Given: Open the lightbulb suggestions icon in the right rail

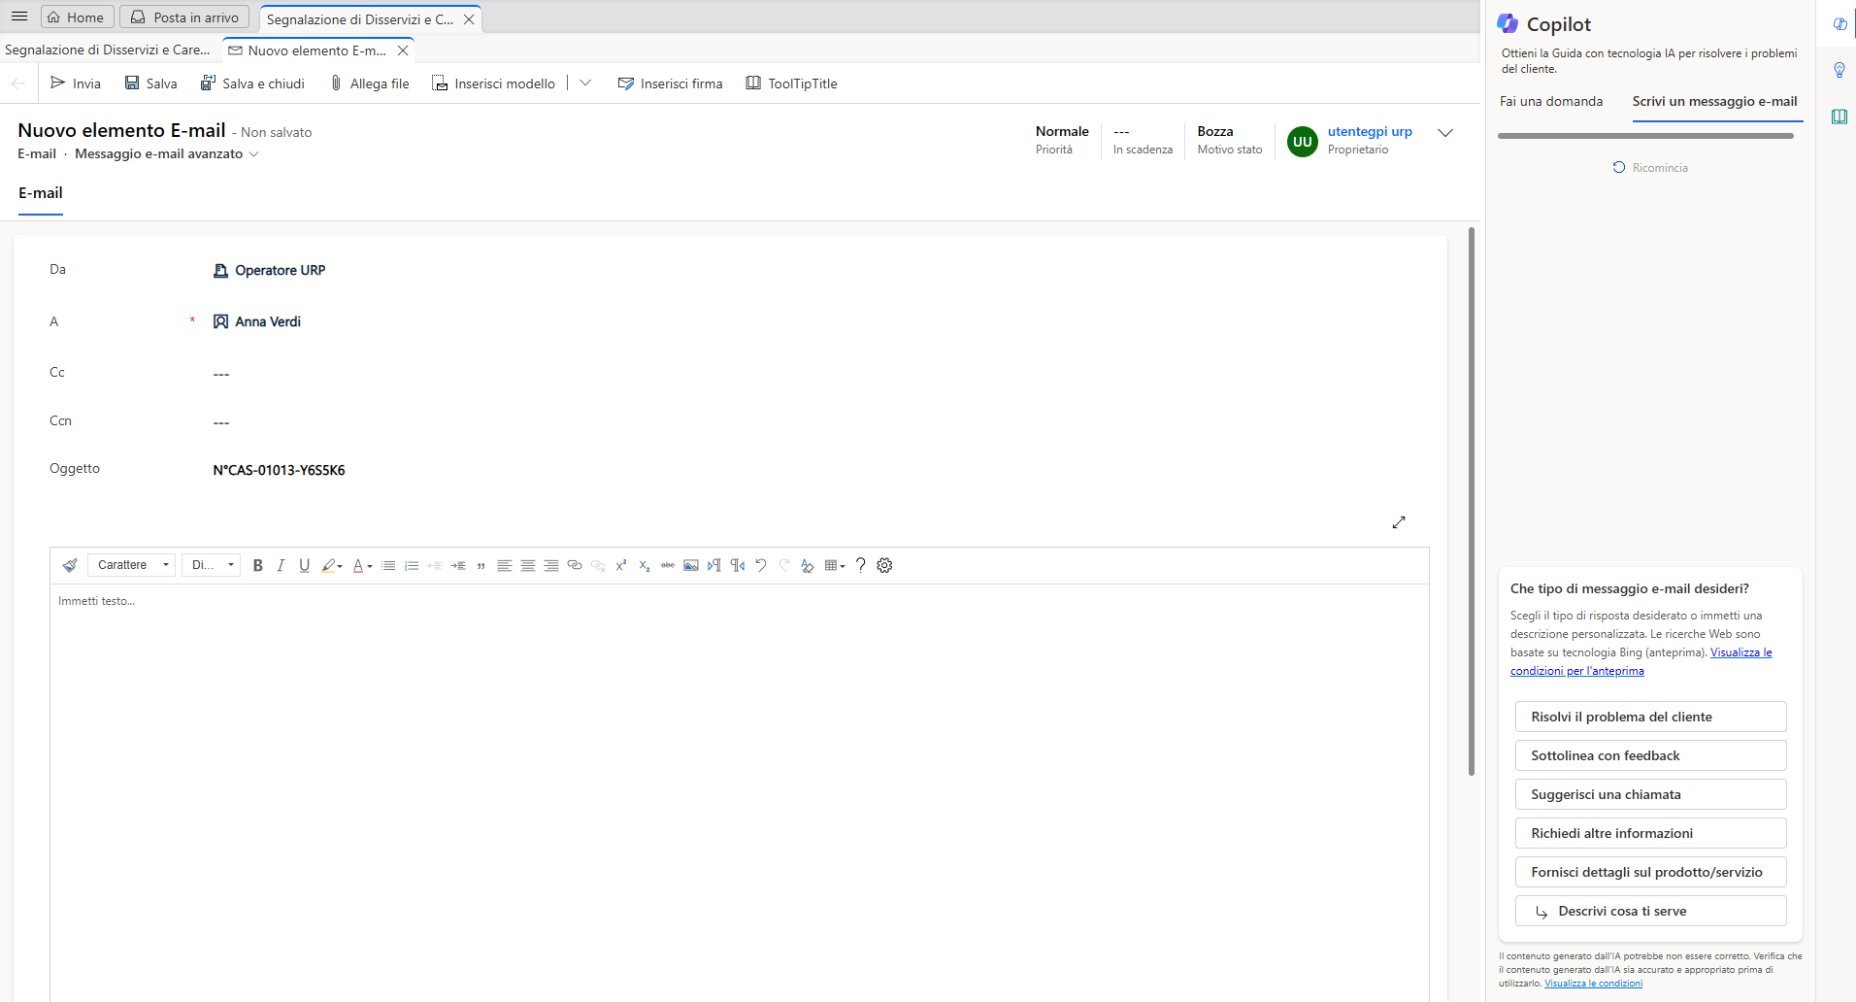Looking at the screenshot, I should (1840, 69).
